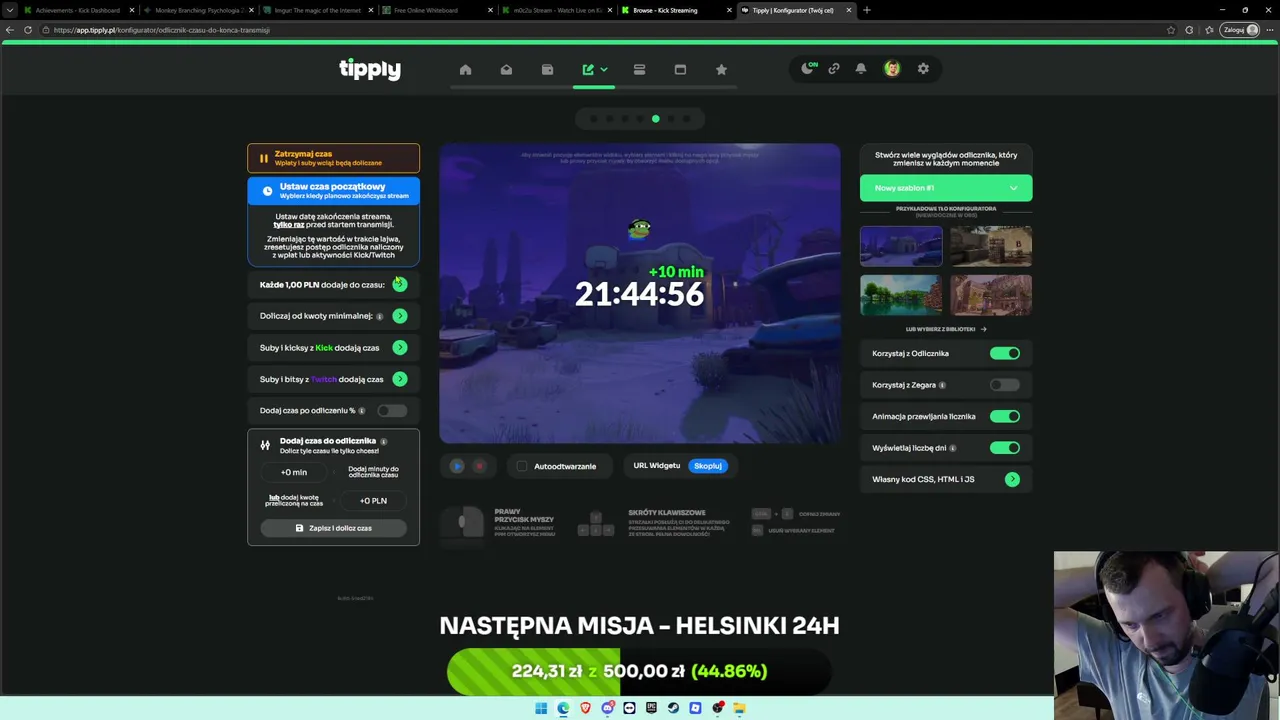Toggle Korzystaj z Odlicznika switch
The image size is (1280, 720).
(x=1005, y=353)
